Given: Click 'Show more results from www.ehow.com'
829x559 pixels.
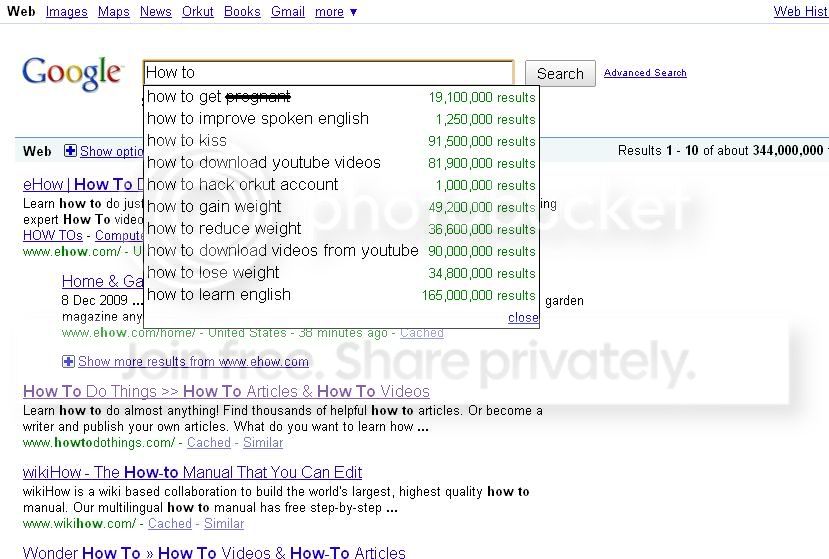Looking at the screenshot, I should 193,361.
